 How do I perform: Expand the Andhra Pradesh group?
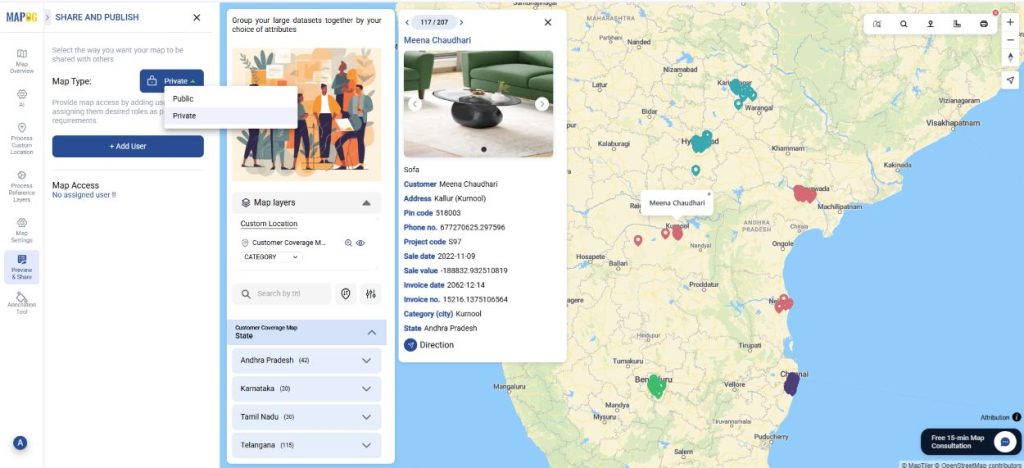tap(307, 360)
